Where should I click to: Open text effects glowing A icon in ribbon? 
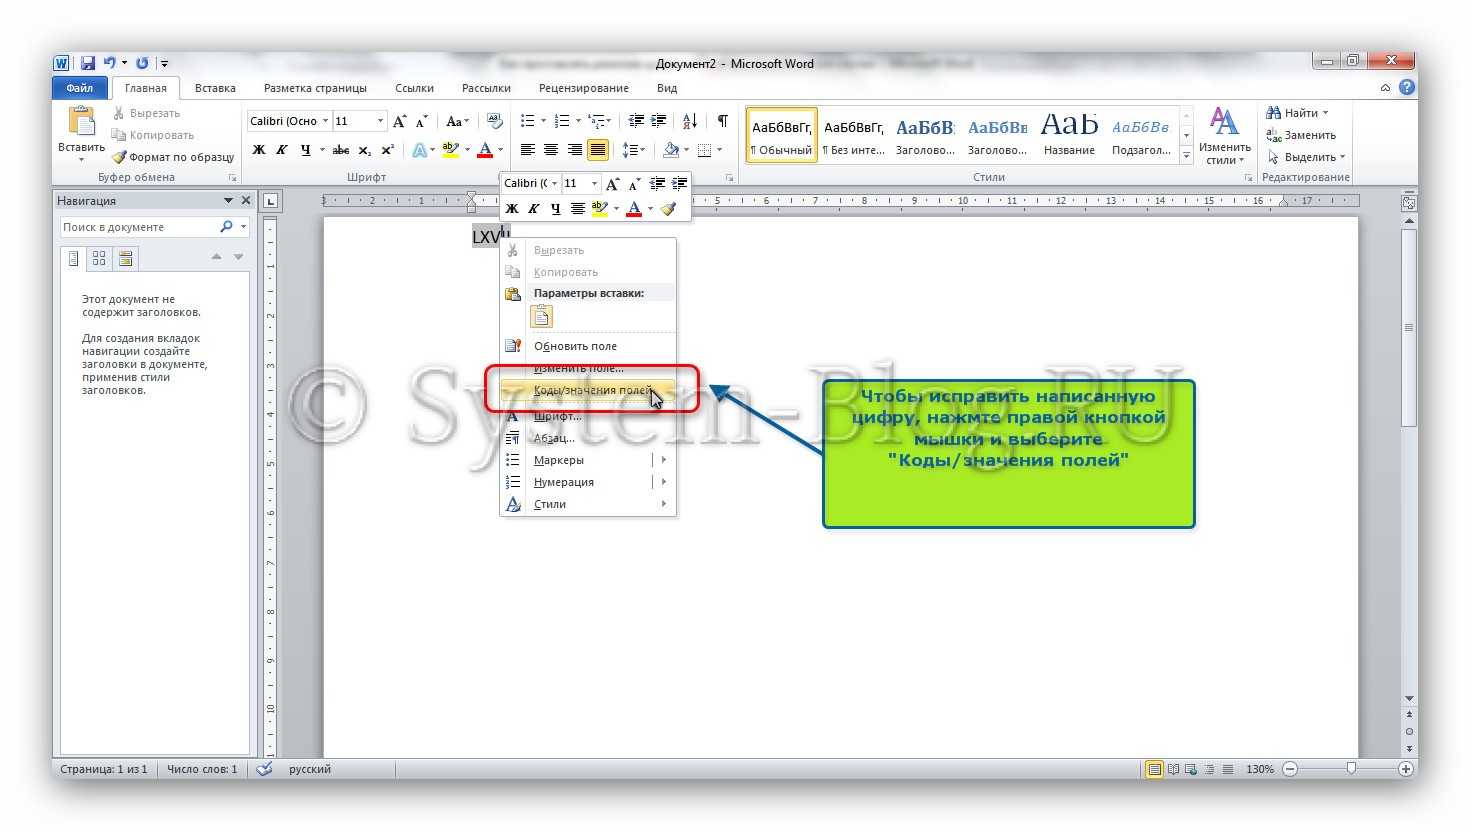pos(419,150)
